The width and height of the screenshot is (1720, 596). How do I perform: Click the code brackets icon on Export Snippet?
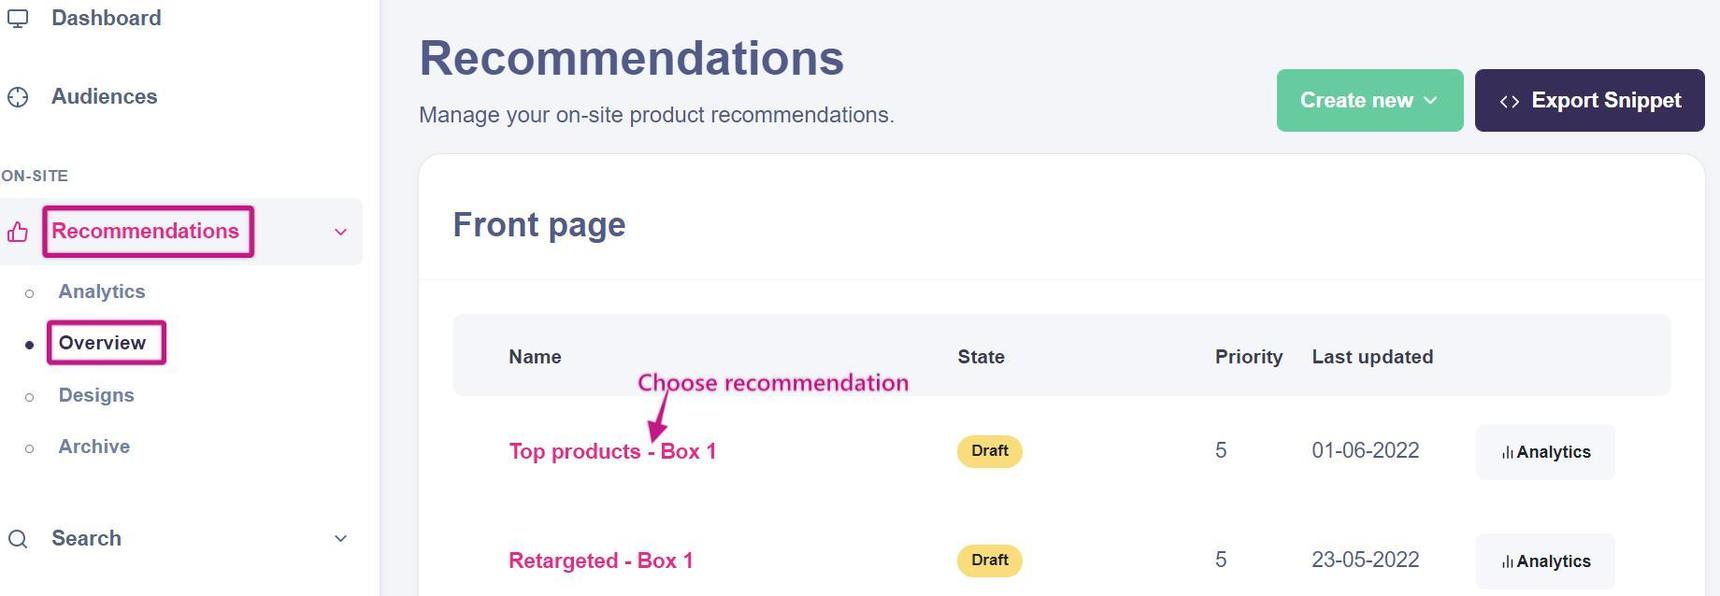click(1509, 101)
